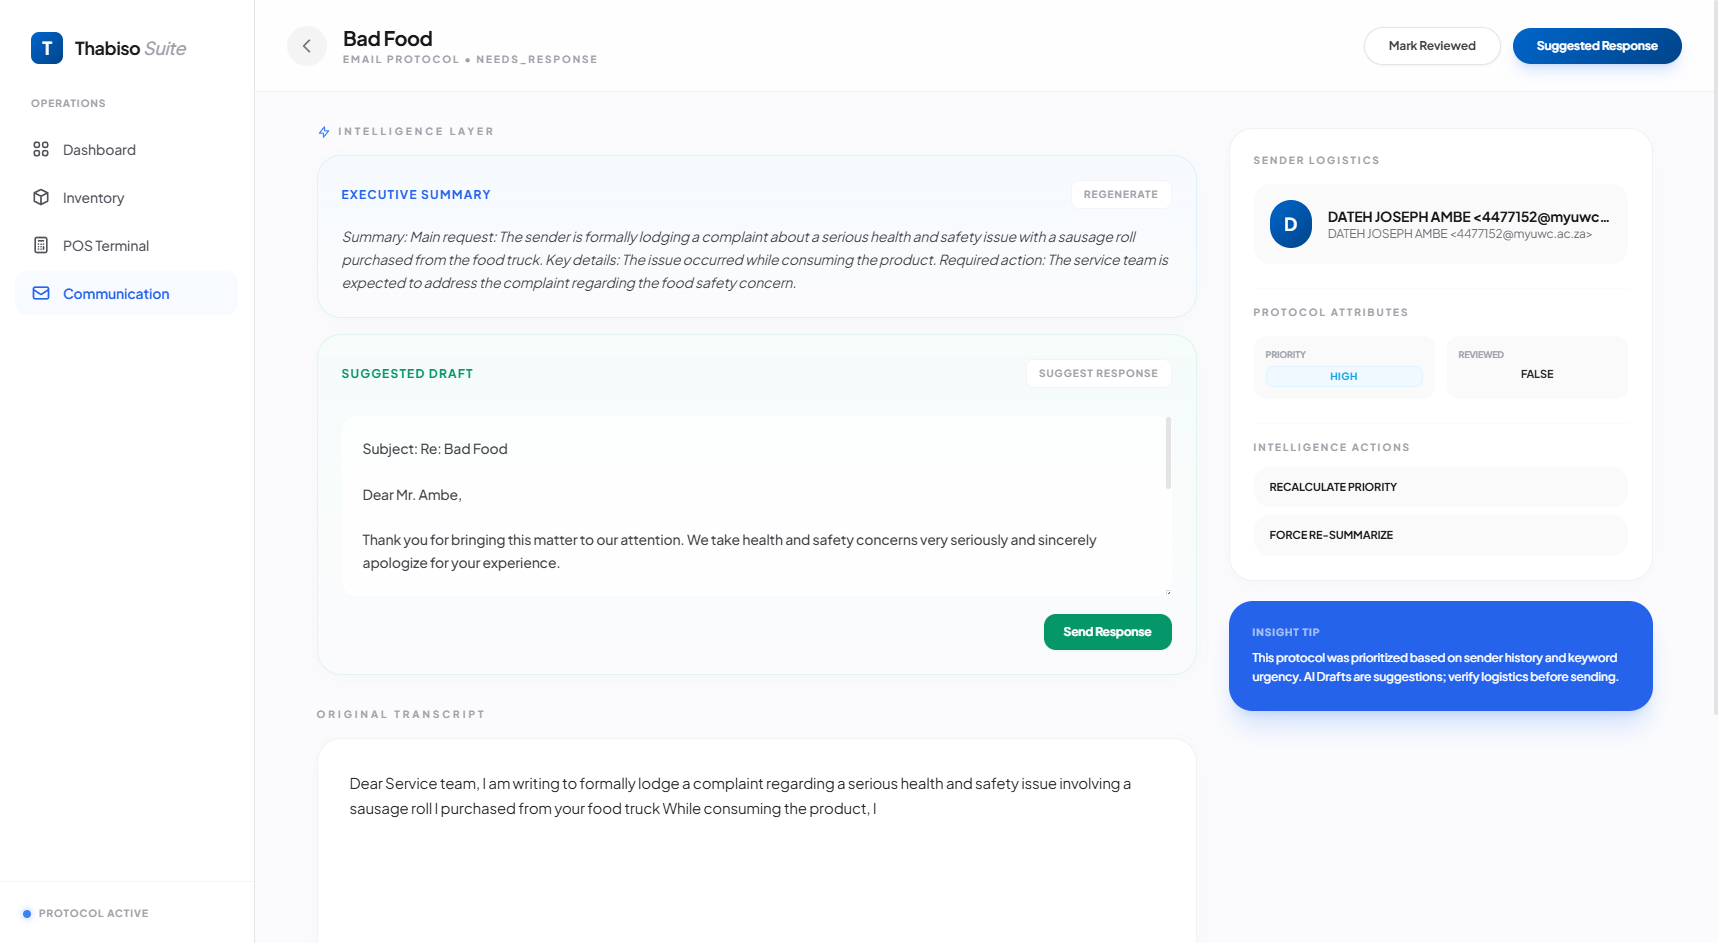Click the Intelligence Layer lightning bolt icon
The height and width of the screenshot is (943, 1718).
coord(322,130)
